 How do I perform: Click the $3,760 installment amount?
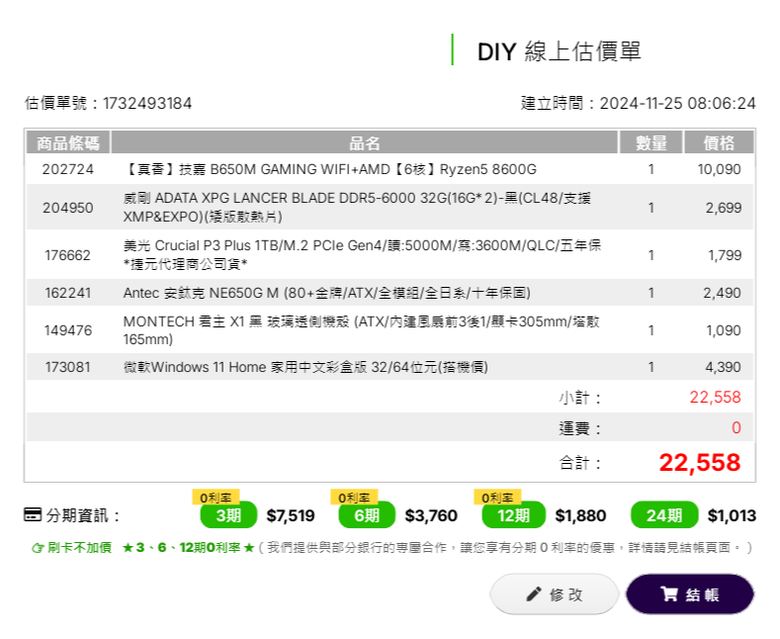pos(431,515)
